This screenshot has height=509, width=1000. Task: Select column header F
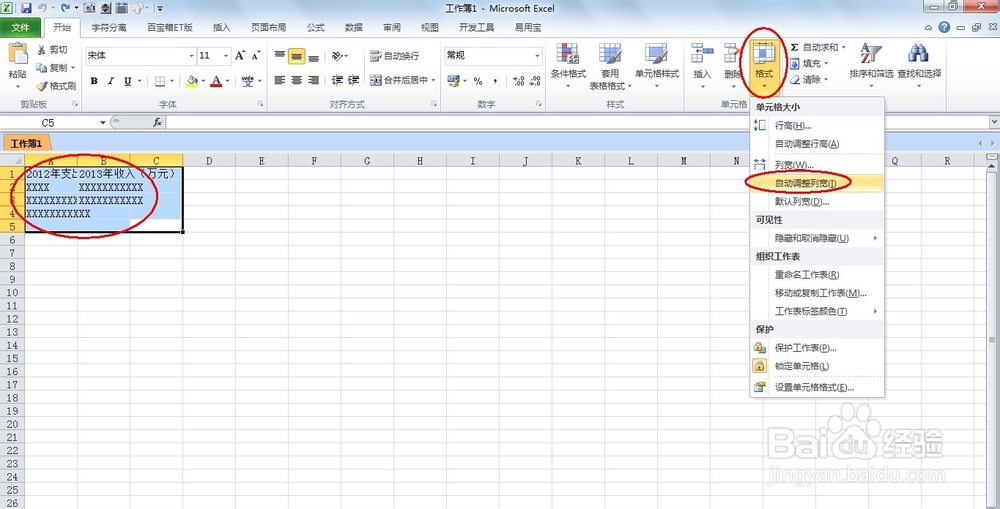[314, 161]
